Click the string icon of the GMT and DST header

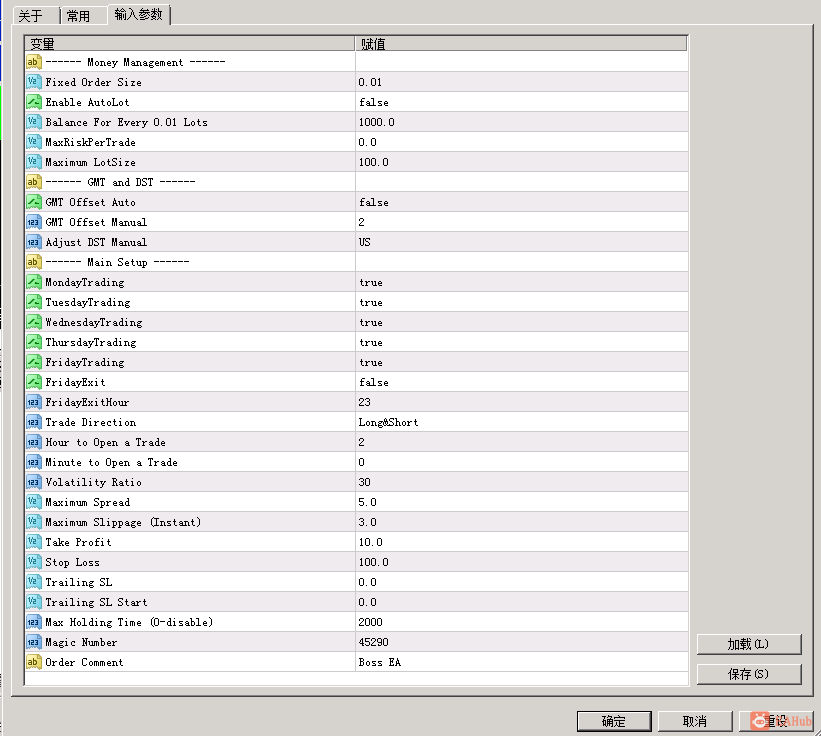tap(34, 182)
